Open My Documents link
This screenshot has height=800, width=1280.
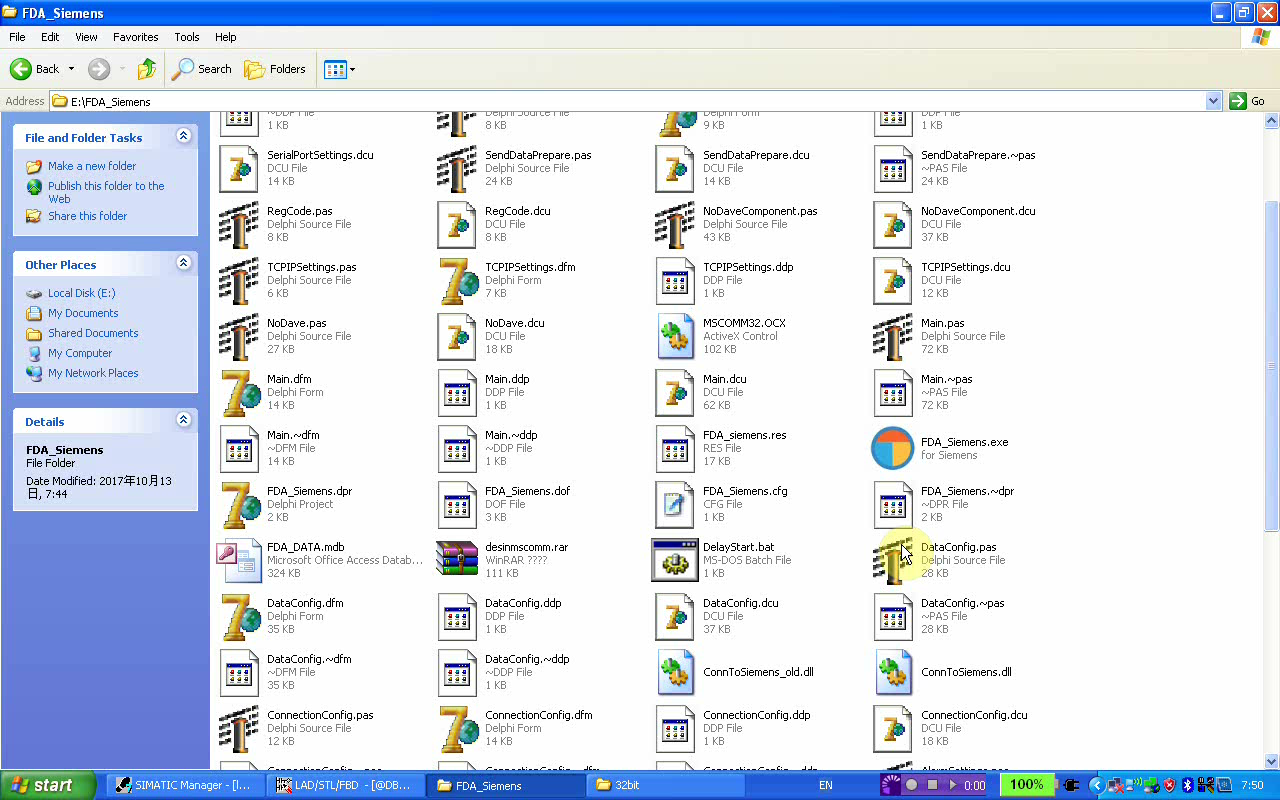(83, 313)
